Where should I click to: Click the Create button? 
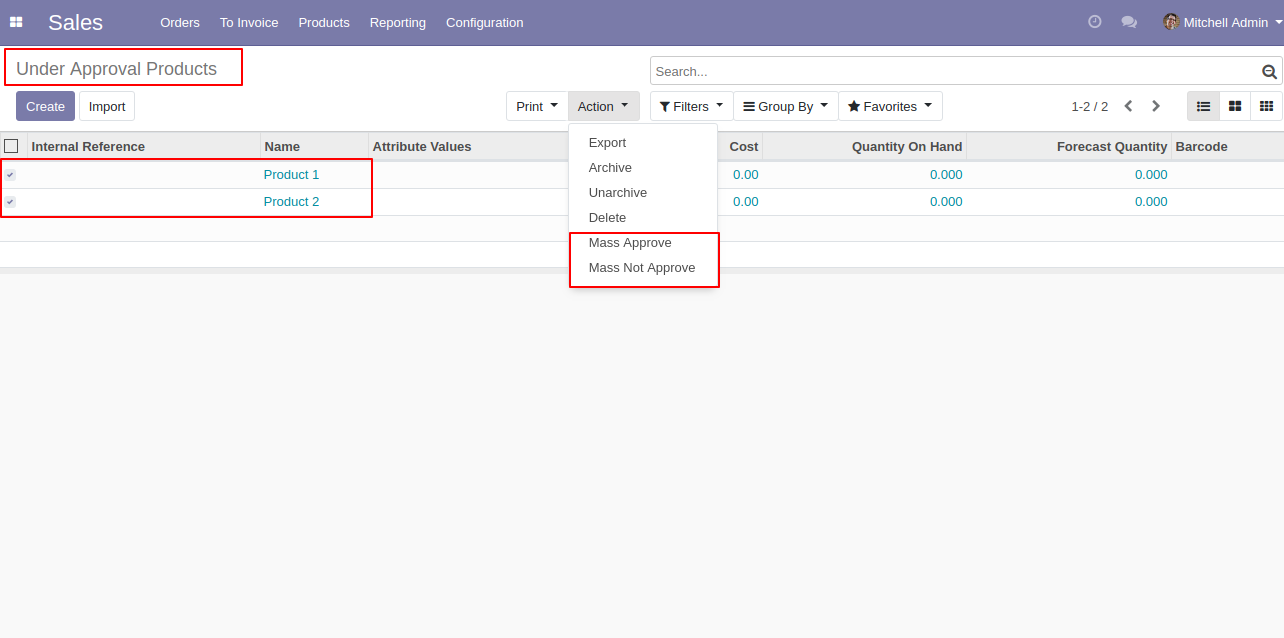tap(45, 106)
